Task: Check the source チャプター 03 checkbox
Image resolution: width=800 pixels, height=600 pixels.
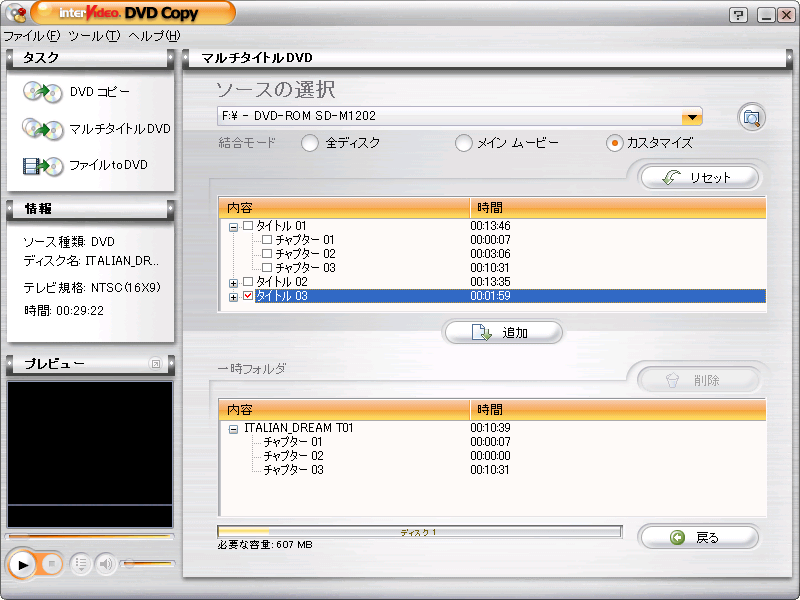Action: (x=267, y=267)
